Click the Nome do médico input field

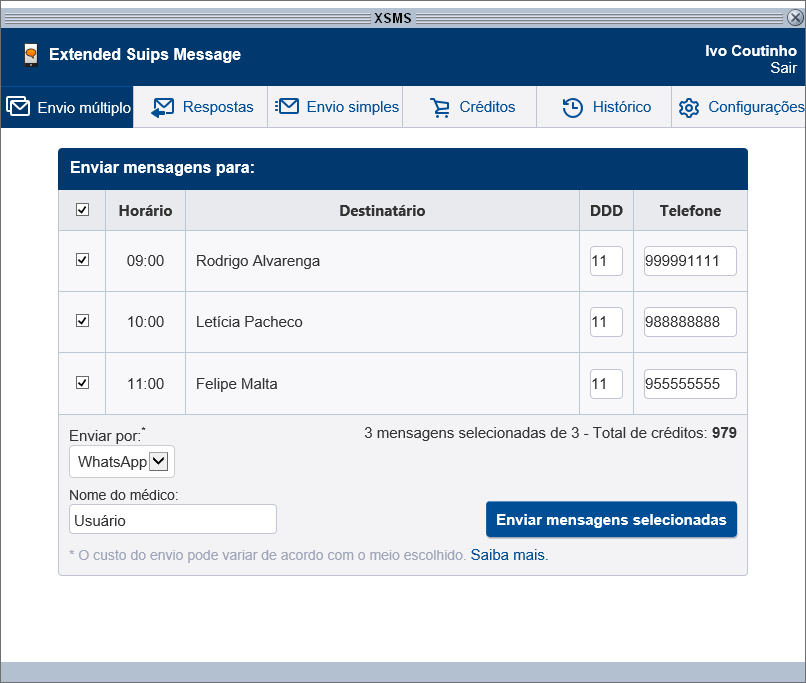point(172,519)
